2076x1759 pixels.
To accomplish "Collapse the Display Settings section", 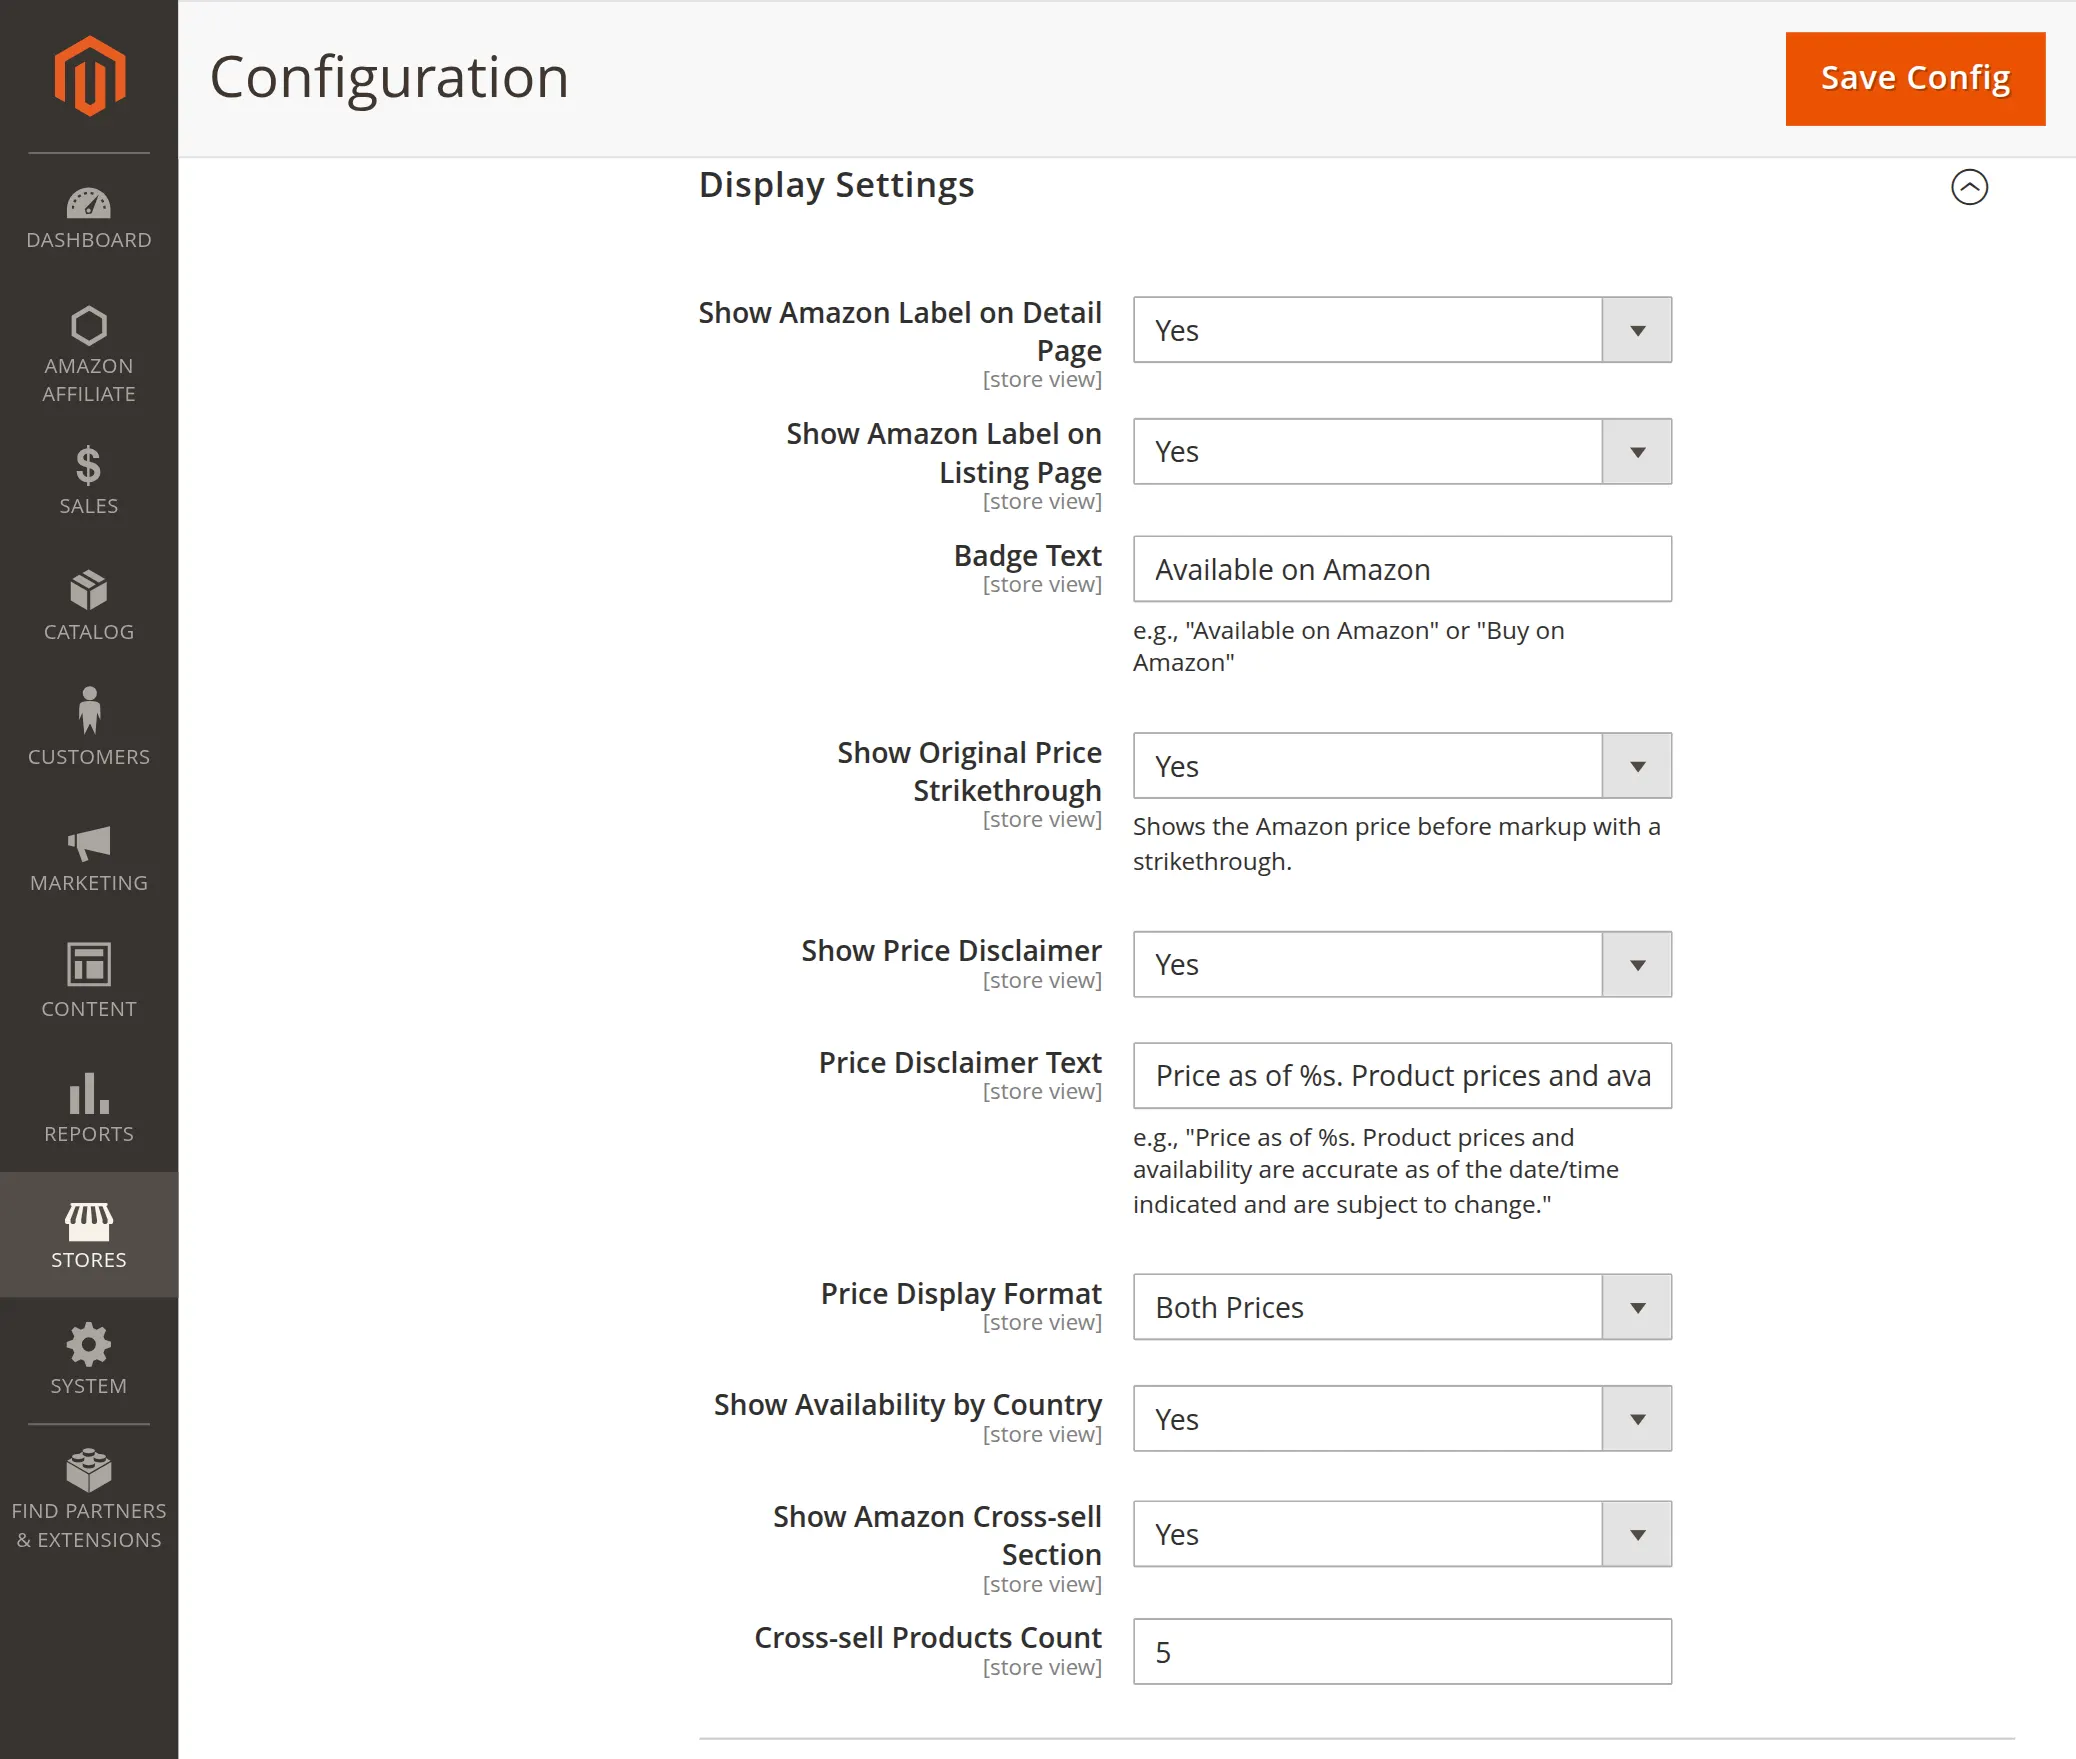I will (1969, 187).
